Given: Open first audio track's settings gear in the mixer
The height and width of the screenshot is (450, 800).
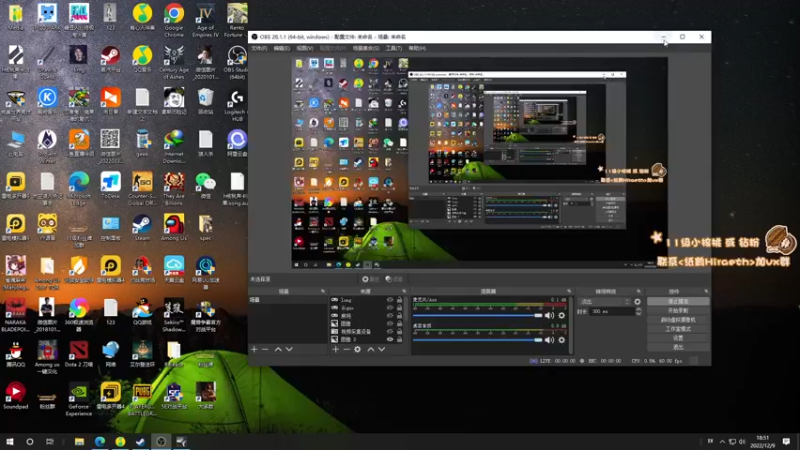Looking at the screenshot, I should coord(562,315).
